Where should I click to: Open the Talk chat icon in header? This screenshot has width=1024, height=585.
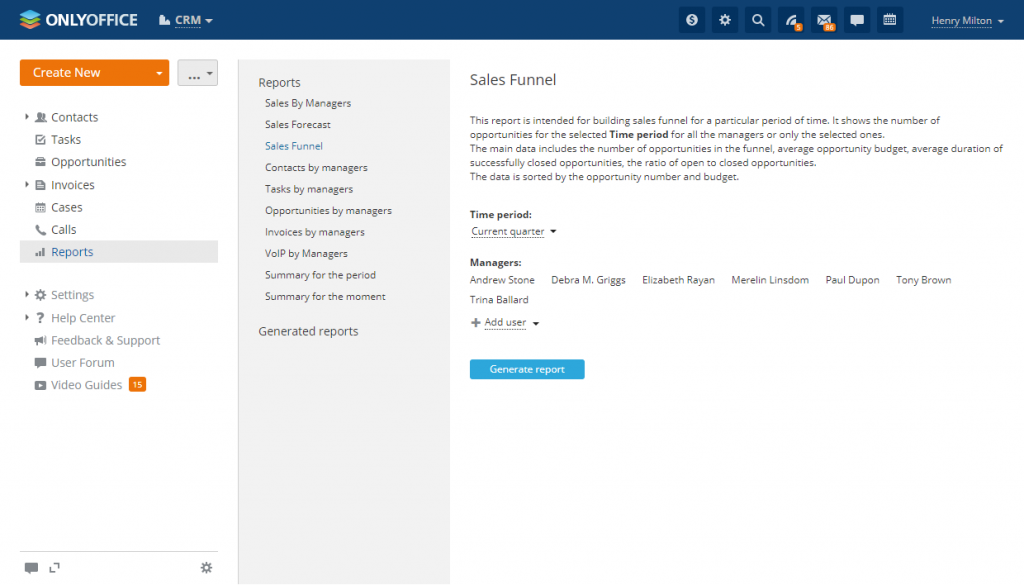point(856,20)
